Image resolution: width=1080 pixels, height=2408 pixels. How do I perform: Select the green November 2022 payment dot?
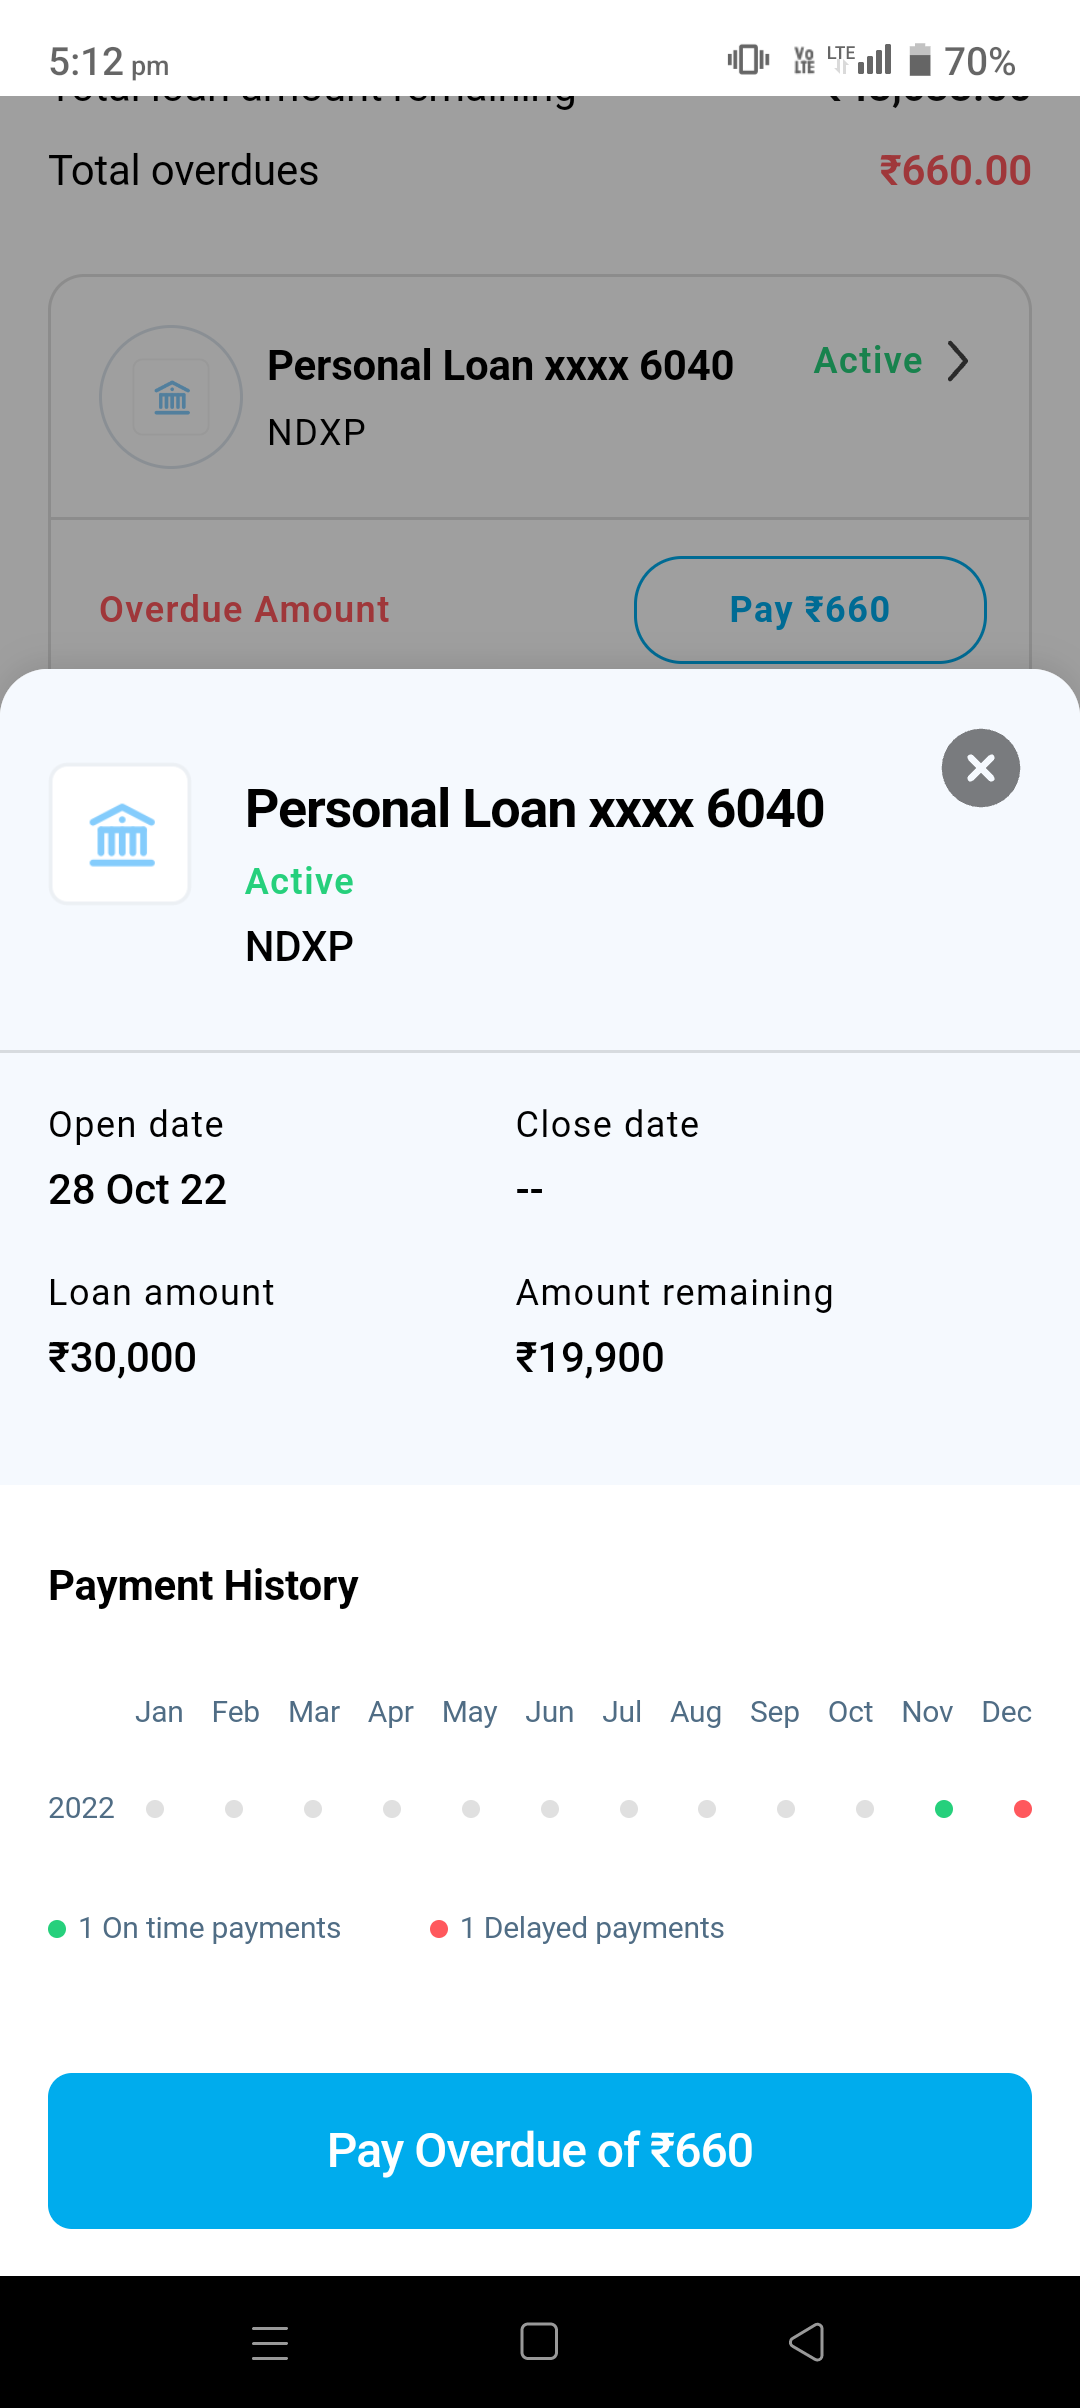943,1809
